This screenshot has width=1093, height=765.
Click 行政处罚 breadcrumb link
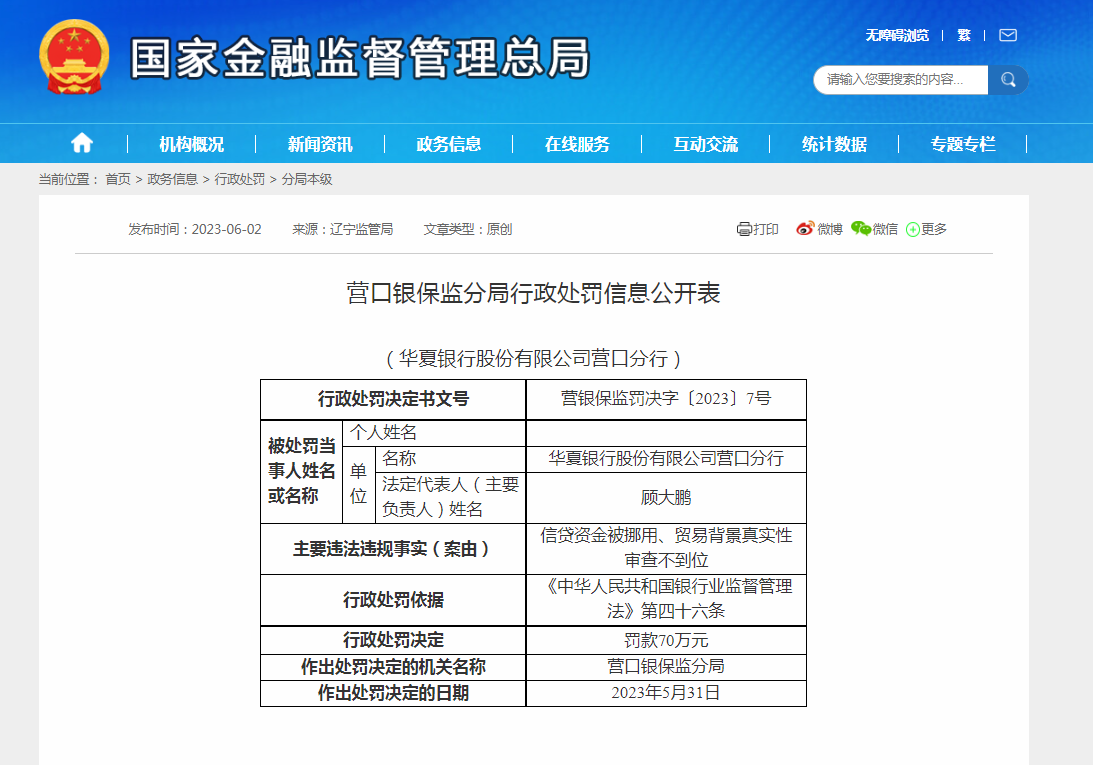tap(240, 179)
